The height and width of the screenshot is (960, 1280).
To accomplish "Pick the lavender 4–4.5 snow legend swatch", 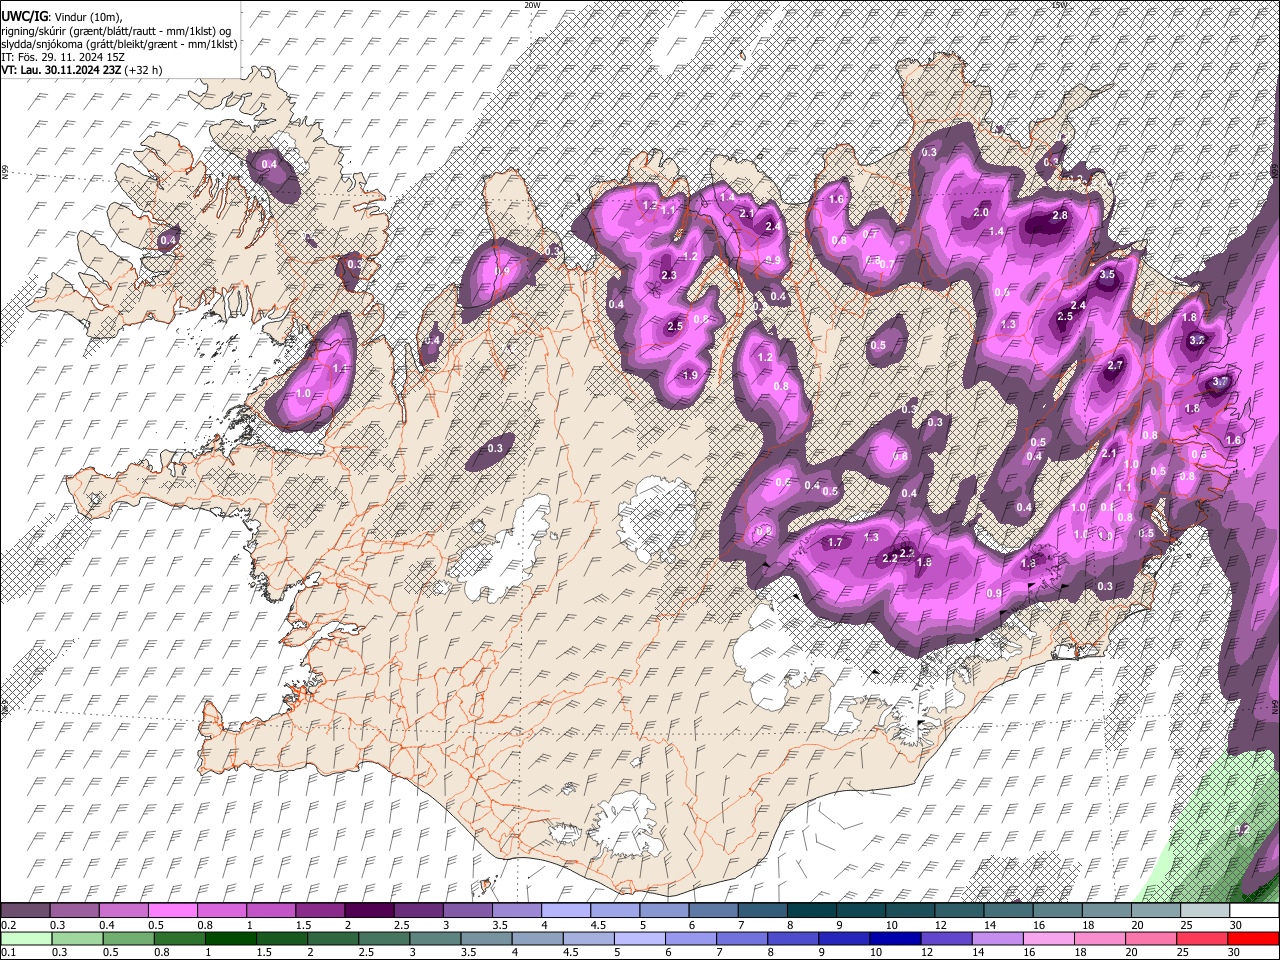I will (564, 911).
